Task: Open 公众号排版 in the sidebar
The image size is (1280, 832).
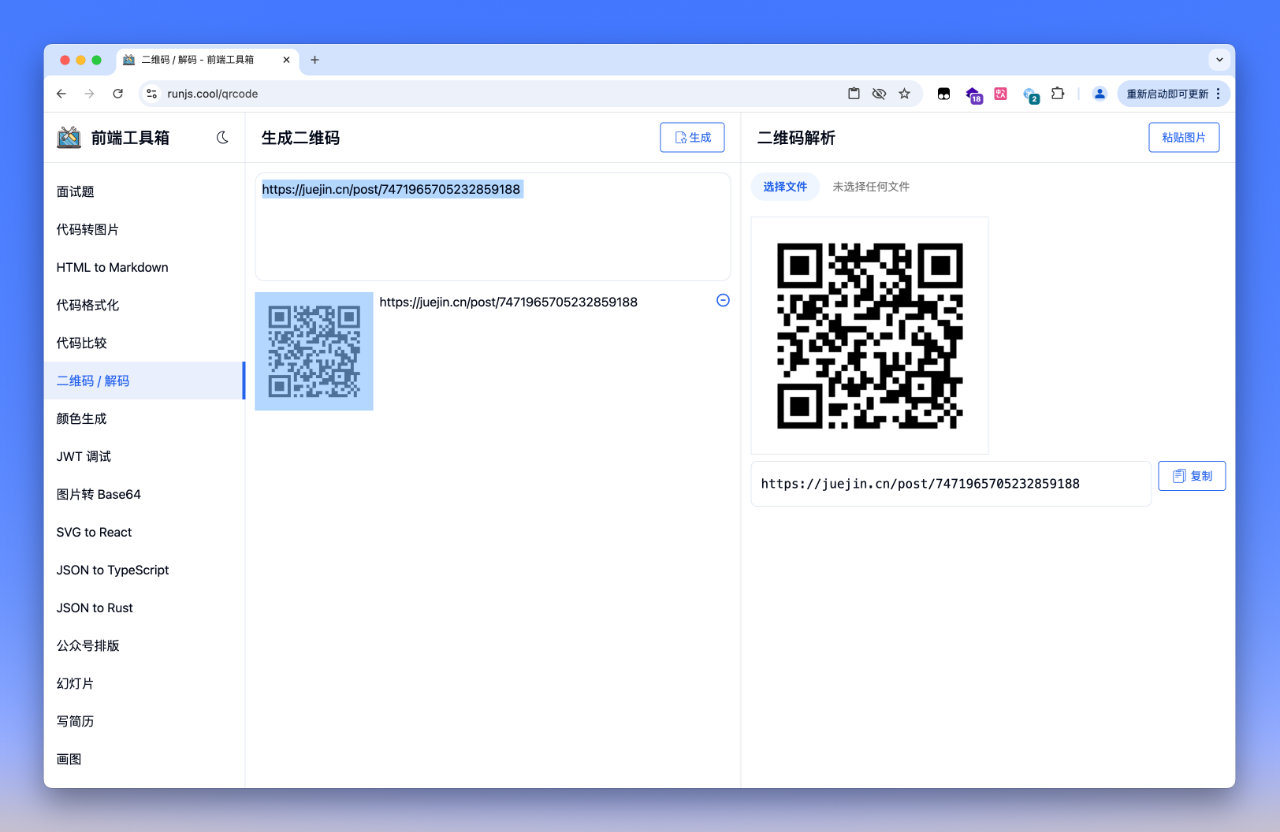Action: [144, 646]
